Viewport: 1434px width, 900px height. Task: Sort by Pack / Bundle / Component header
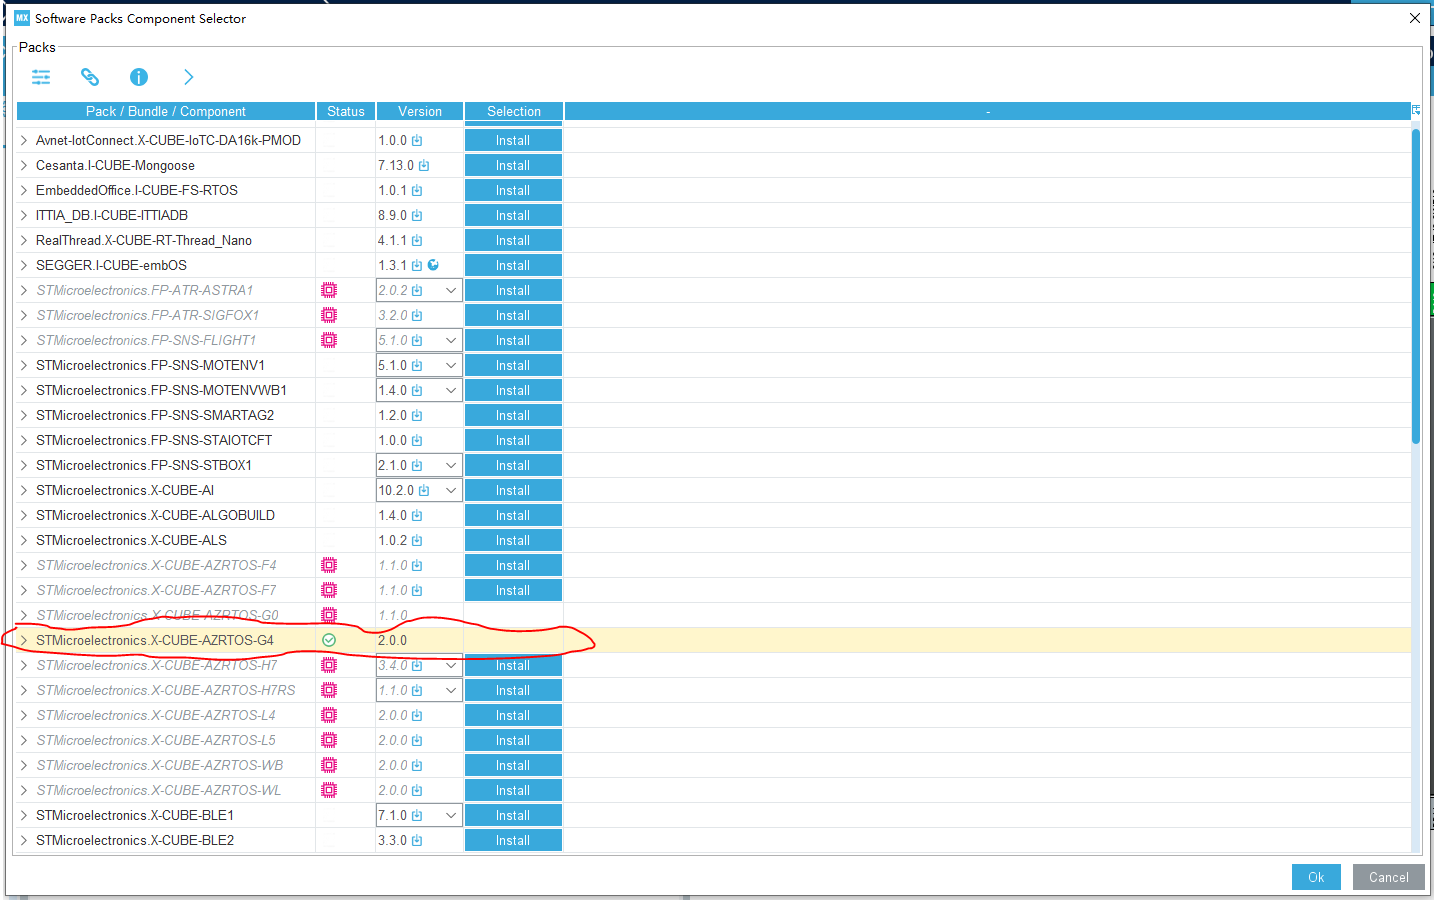tap(166, 111)
